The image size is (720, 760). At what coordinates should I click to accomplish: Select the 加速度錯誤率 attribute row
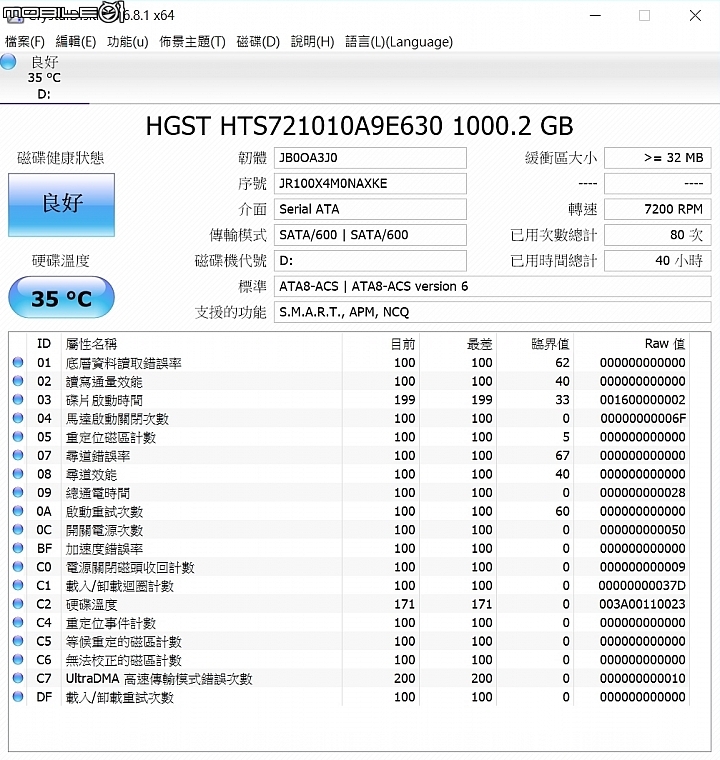(x=349, y=548)
